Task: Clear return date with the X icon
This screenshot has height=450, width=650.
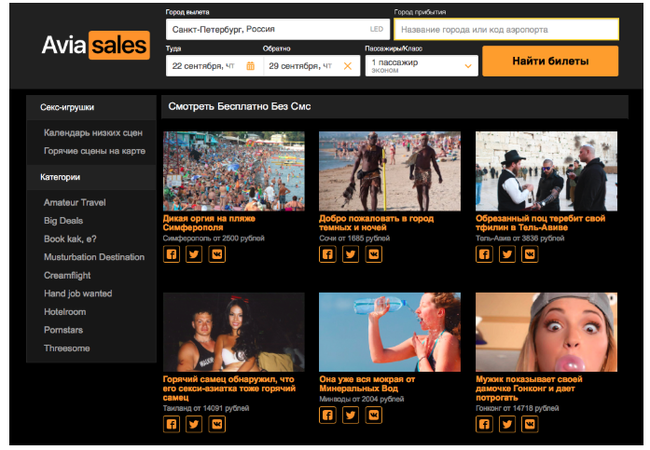Action: (347, 66)
